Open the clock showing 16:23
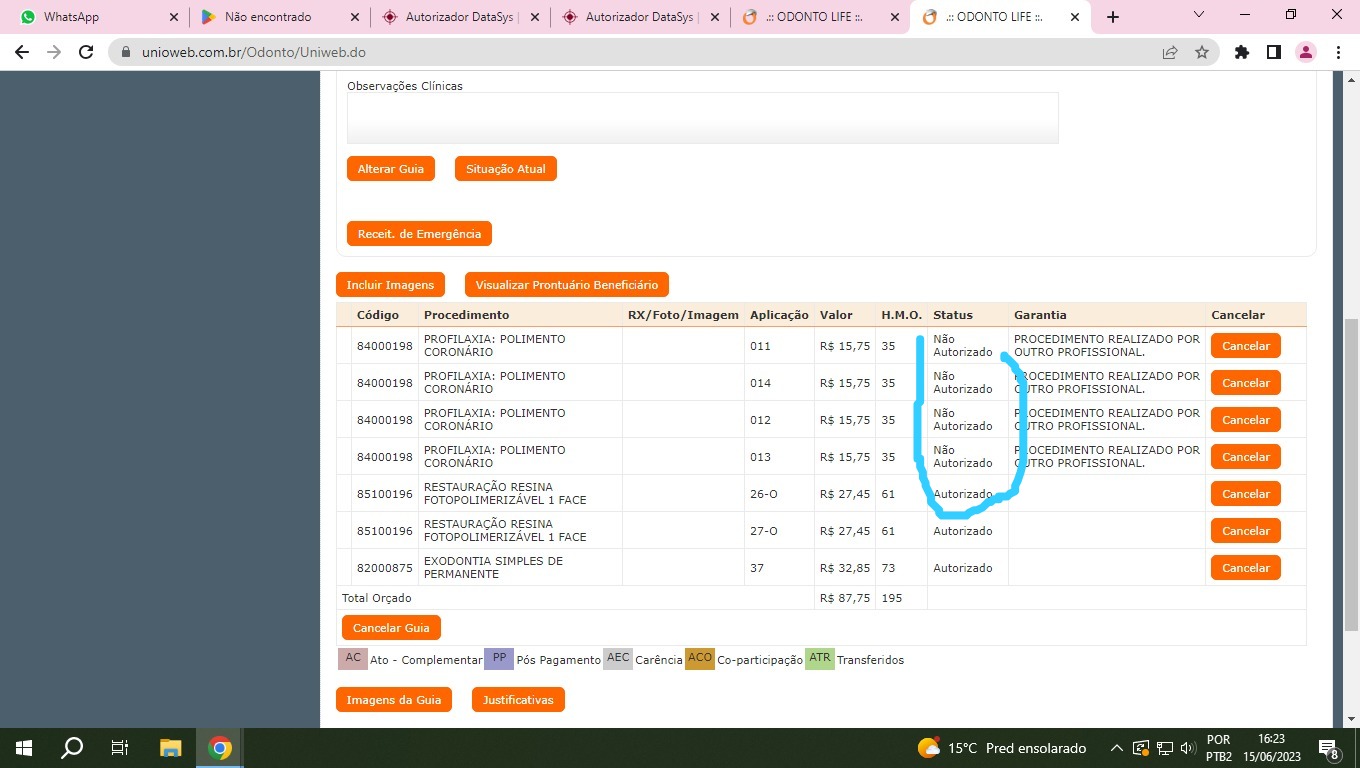The image size is (1360, 768). (1272, 748)
